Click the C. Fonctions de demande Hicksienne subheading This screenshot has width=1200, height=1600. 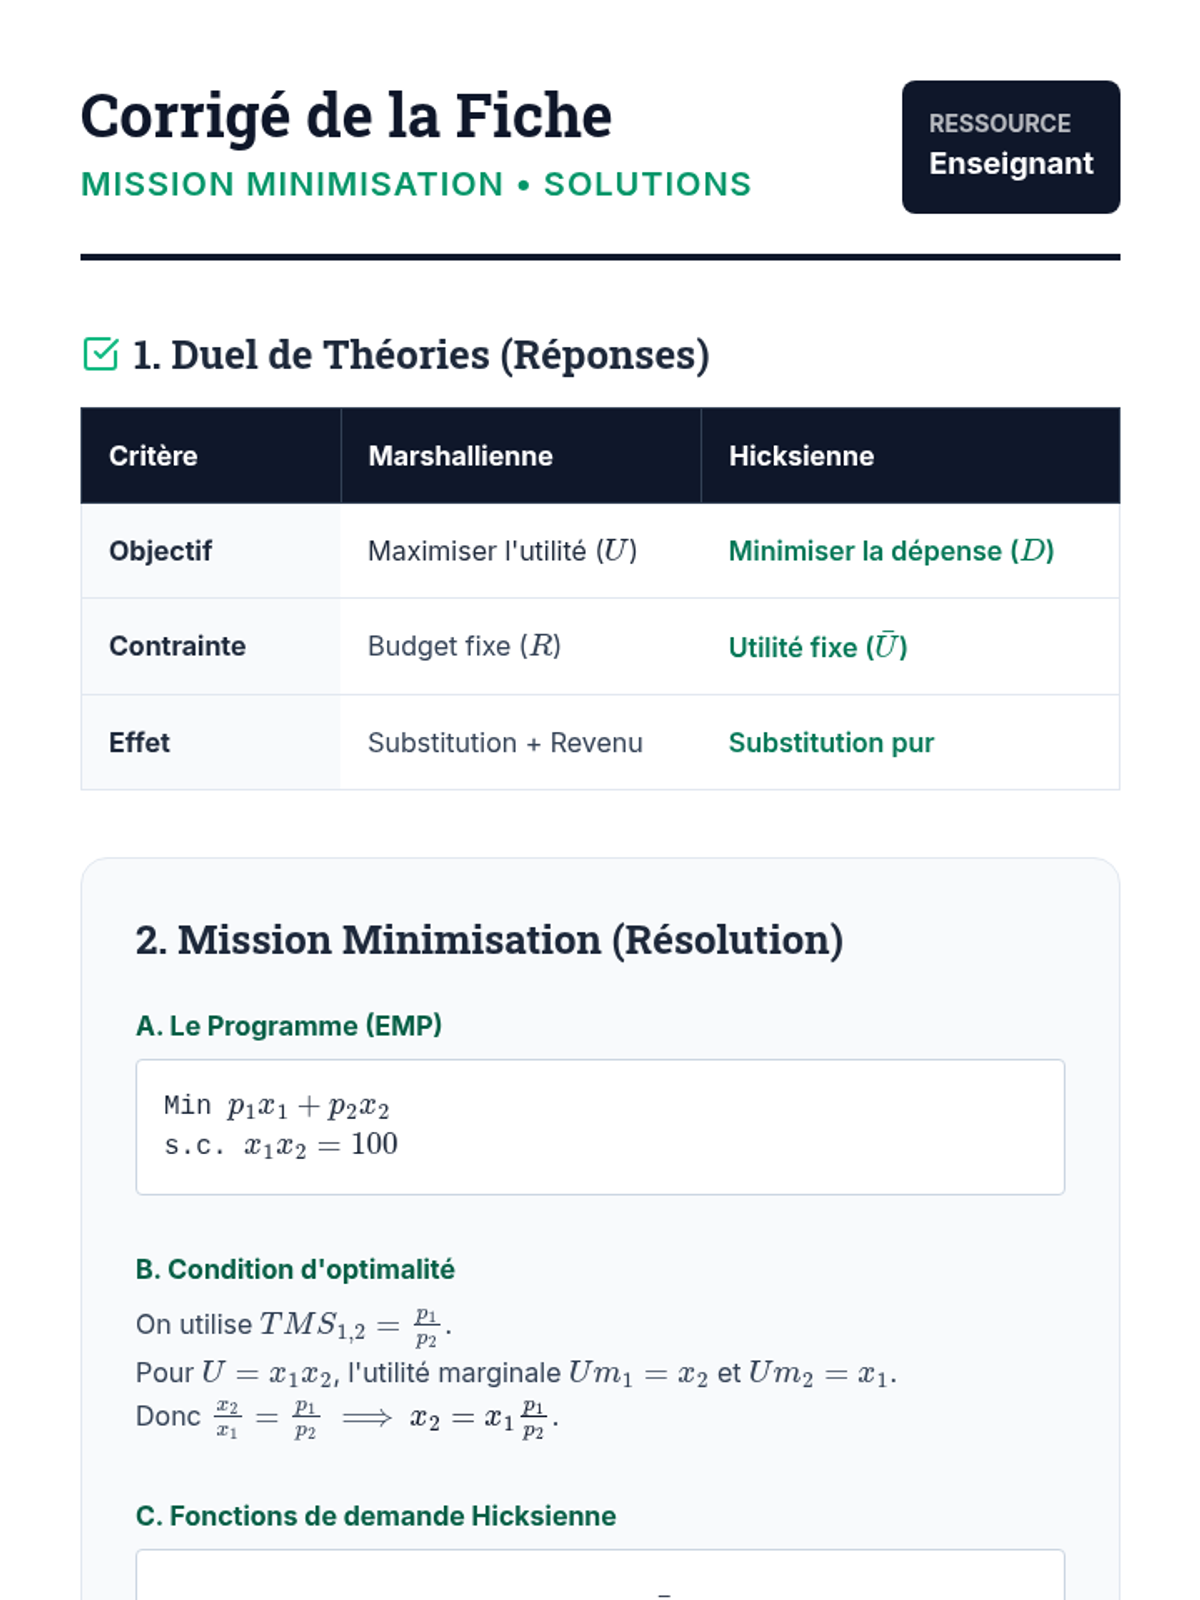point(376,1516)
